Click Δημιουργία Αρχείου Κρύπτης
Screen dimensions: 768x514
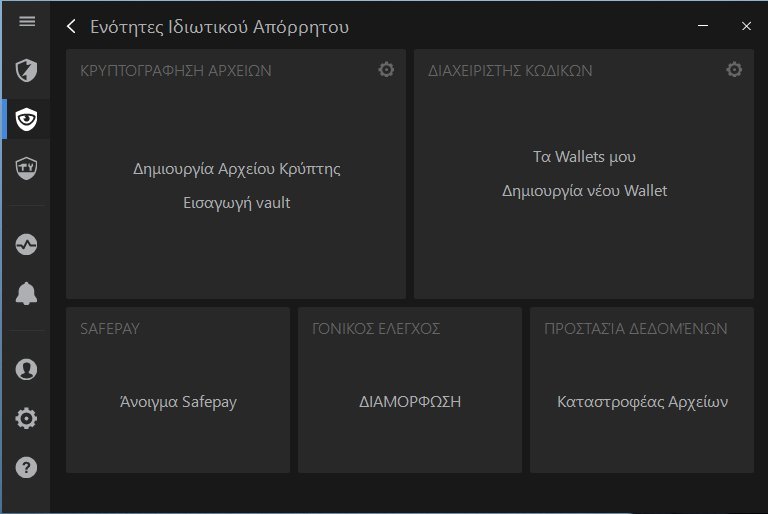click(x=237, y=169)
